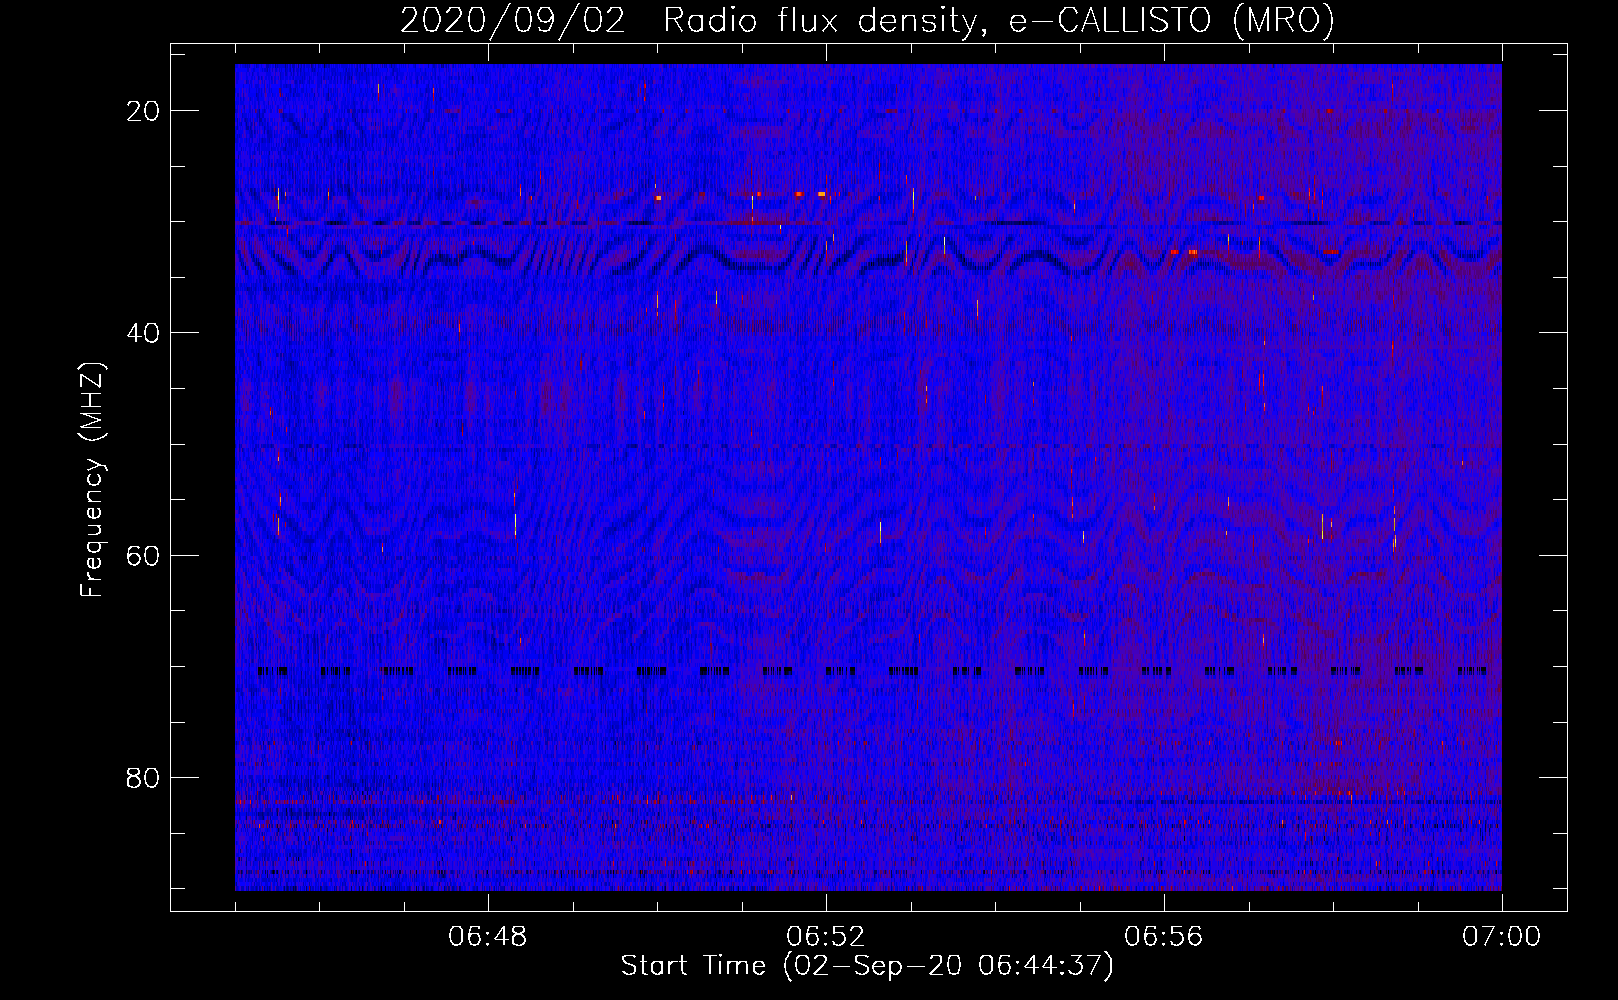
Task: Click the 'Frequency (MHZ)' axis label
Action: [92, 479]
